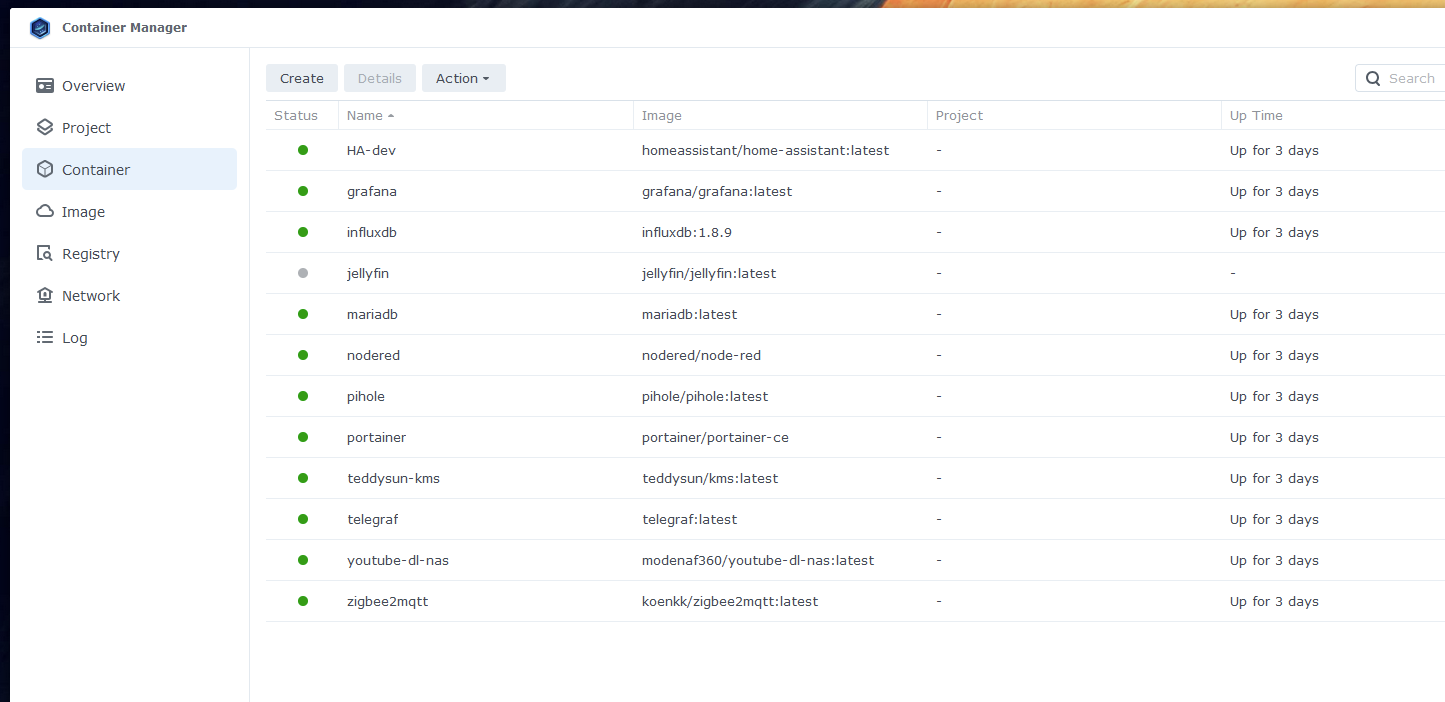Click green status dot of portainer

(x=303, y=437)
